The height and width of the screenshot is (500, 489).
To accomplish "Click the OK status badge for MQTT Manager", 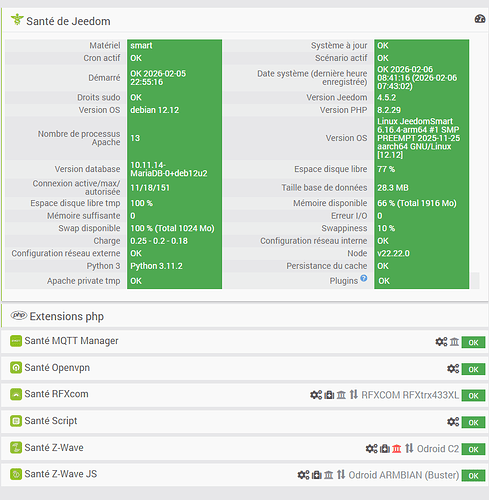I will (473, 342).
